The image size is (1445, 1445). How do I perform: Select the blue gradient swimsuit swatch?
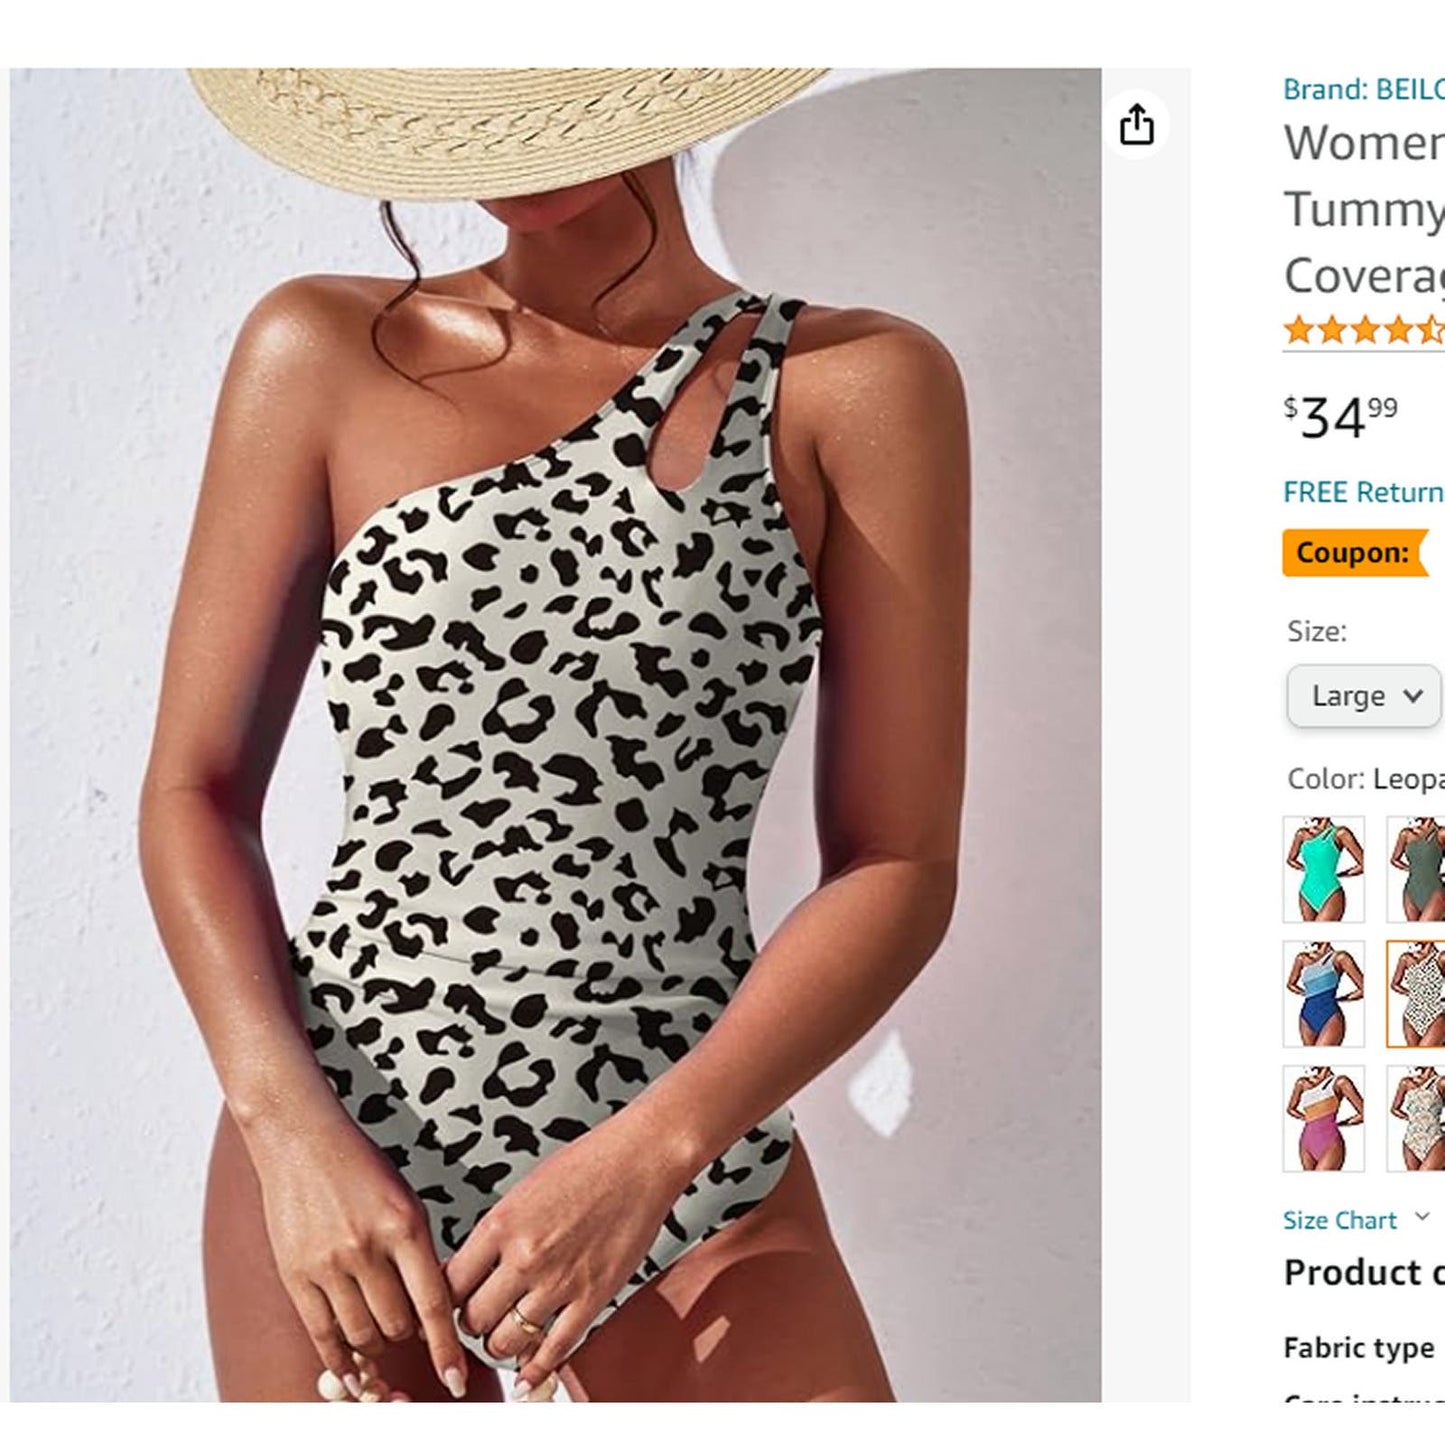coord(1323,993)
